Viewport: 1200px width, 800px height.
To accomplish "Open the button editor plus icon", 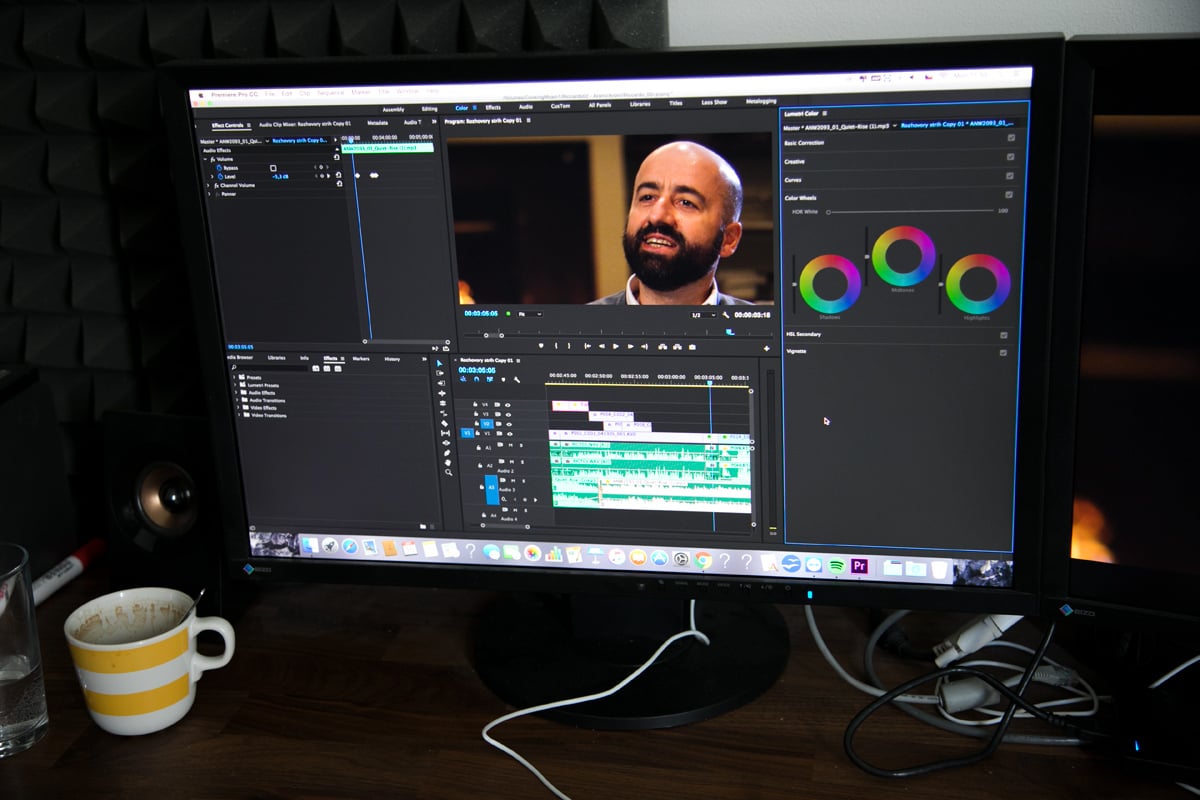I will (766, 348).
